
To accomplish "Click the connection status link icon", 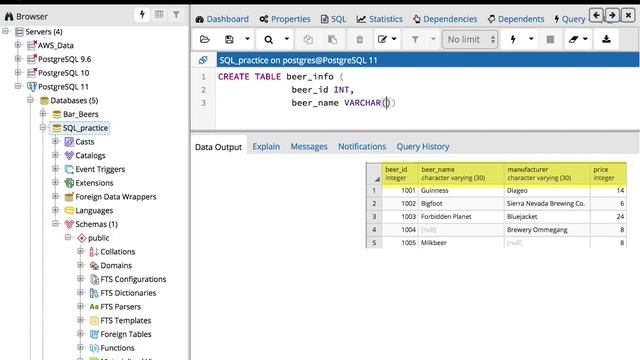I will point(203,60).
